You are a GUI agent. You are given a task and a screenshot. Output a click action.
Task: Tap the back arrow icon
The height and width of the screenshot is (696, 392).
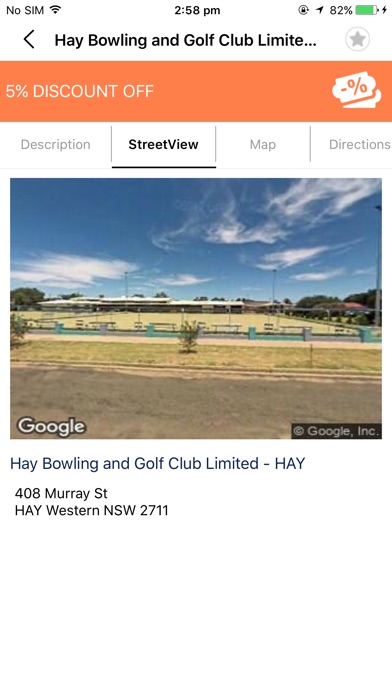29,40
